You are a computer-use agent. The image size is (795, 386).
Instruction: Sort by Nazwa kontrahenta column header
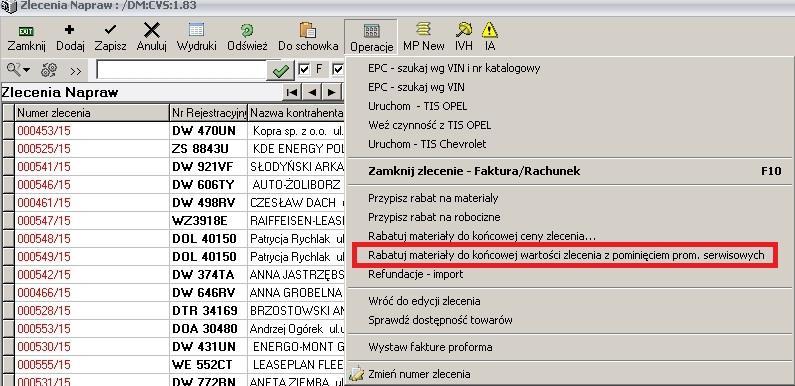pos(296,113)
